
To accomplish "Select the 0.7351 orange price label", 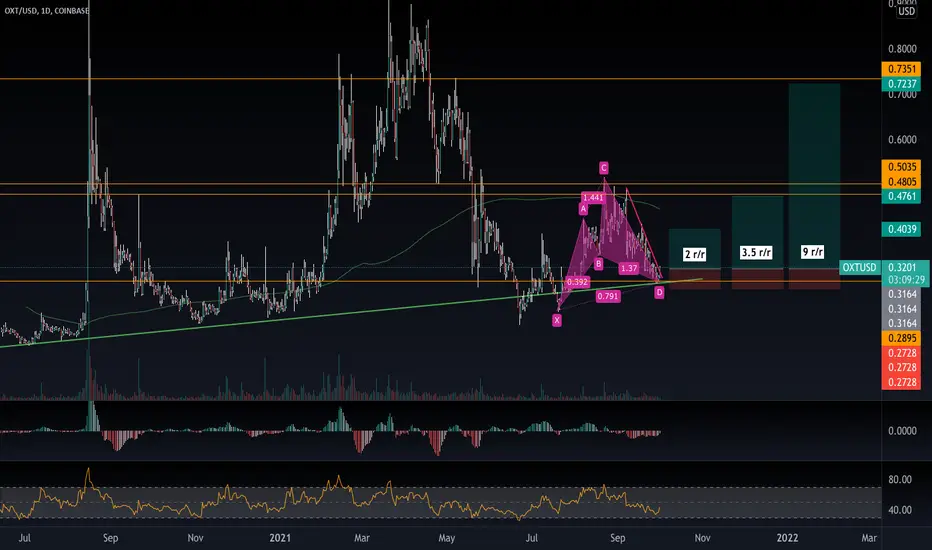I will (x=901, y=69).
